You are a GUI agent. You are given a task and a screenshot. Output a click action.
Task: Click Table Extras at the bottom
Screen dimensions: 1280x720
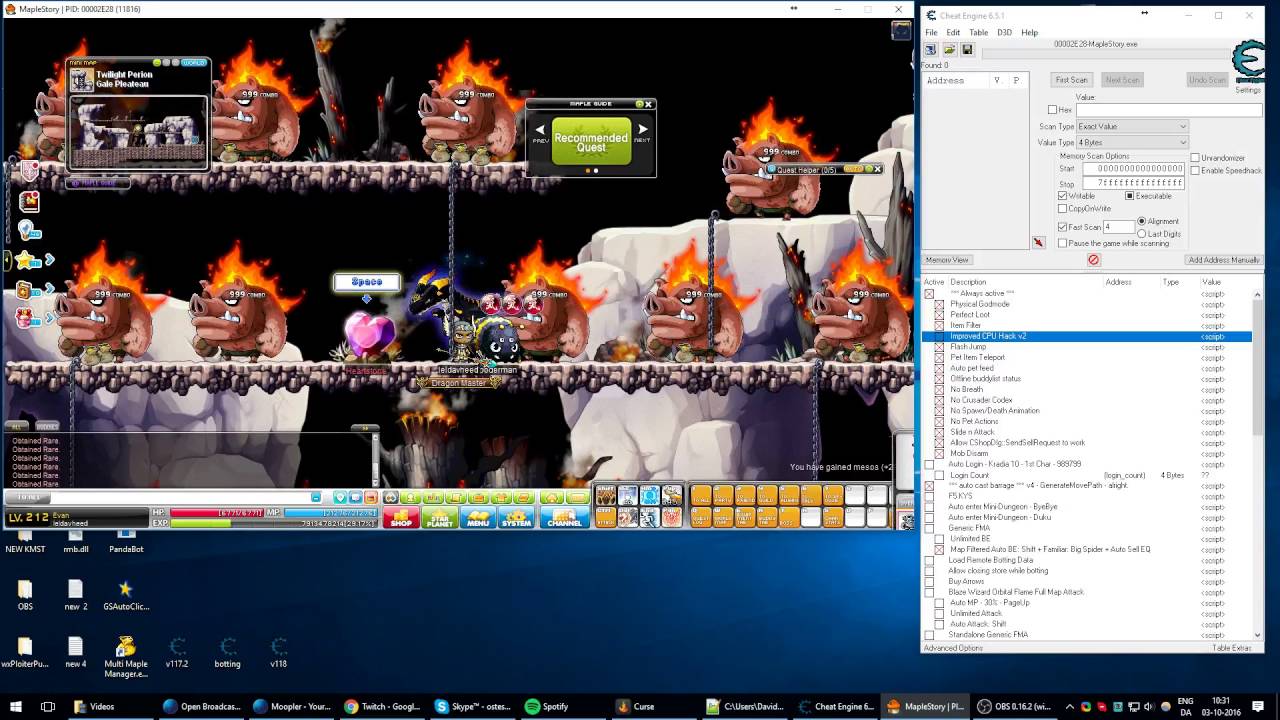[x=1231, y=648]
